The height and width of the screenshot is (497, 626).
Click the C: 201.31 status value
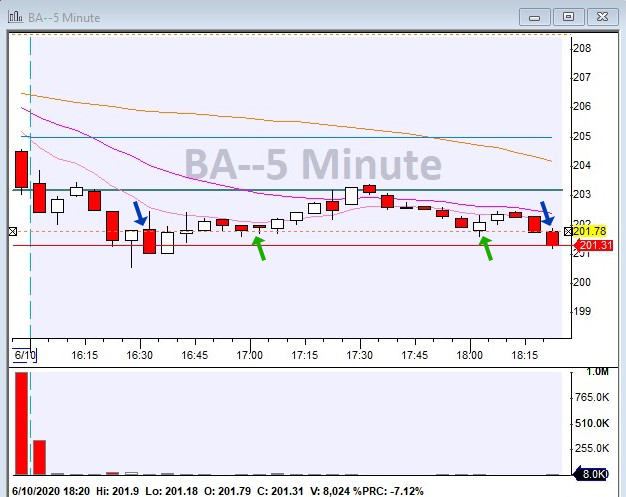point(280,491)
